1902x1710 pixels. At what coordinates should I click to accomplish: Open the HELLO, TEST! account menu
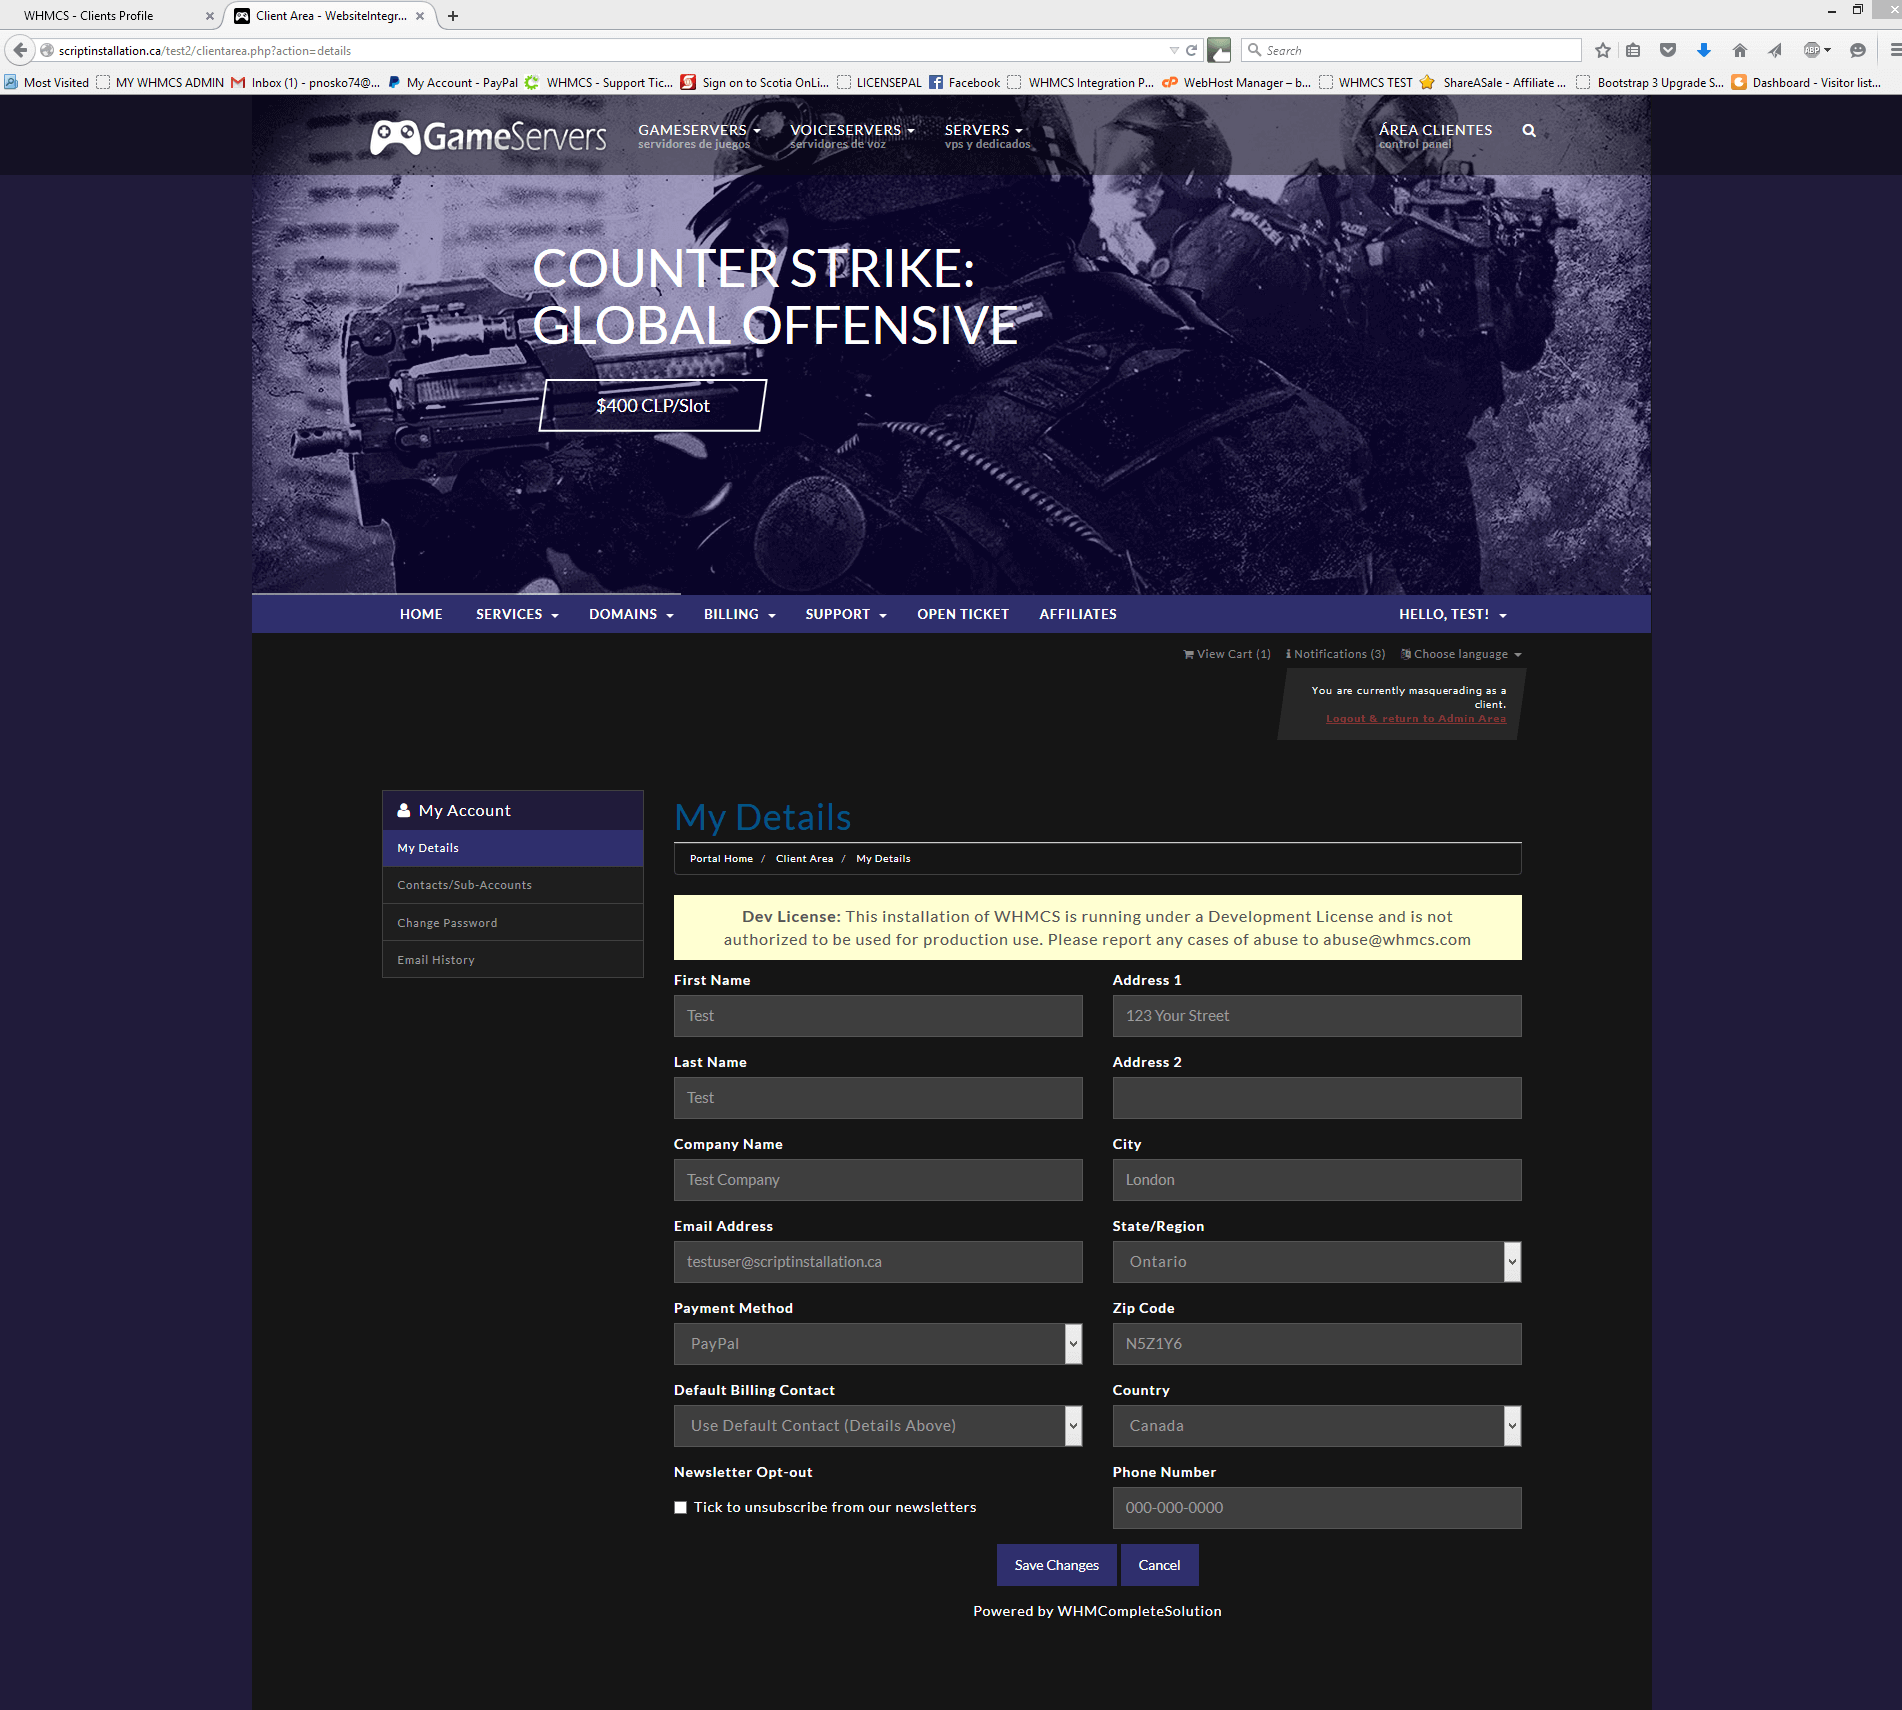1453,614
